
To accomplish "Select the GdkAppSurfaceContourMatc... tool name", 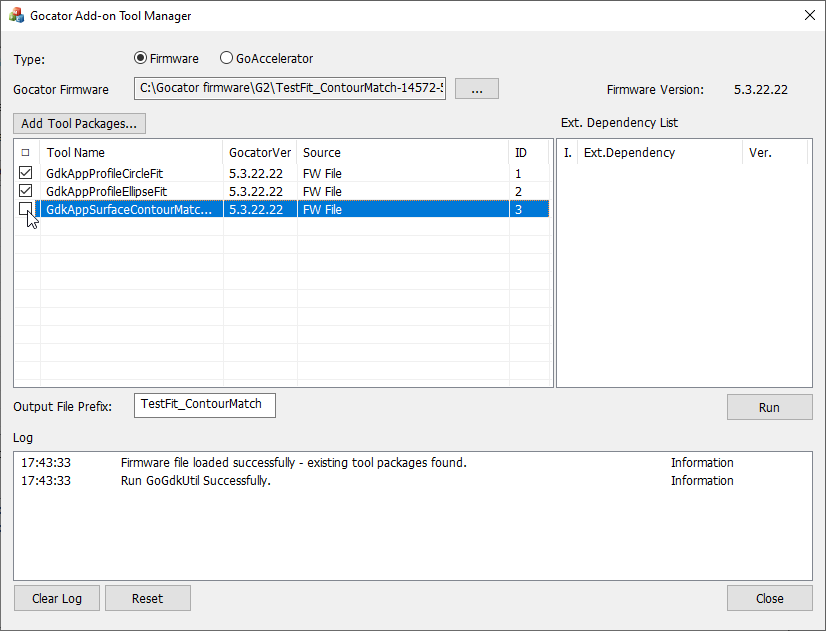I will 129,209.
